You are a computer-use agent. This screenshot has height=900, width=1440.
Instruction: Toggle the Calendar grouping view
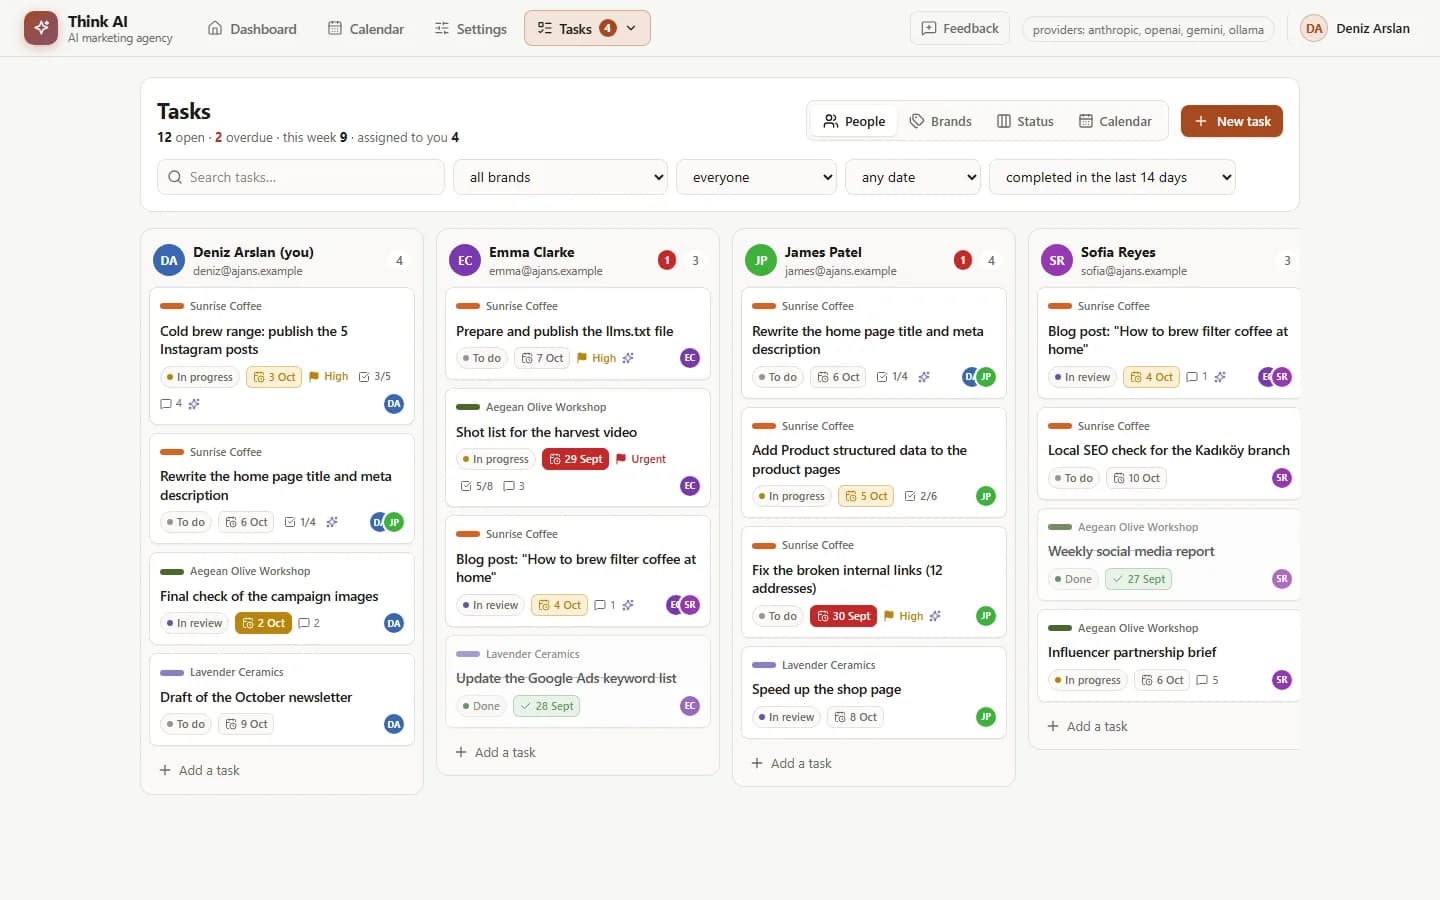point(1115,121)
